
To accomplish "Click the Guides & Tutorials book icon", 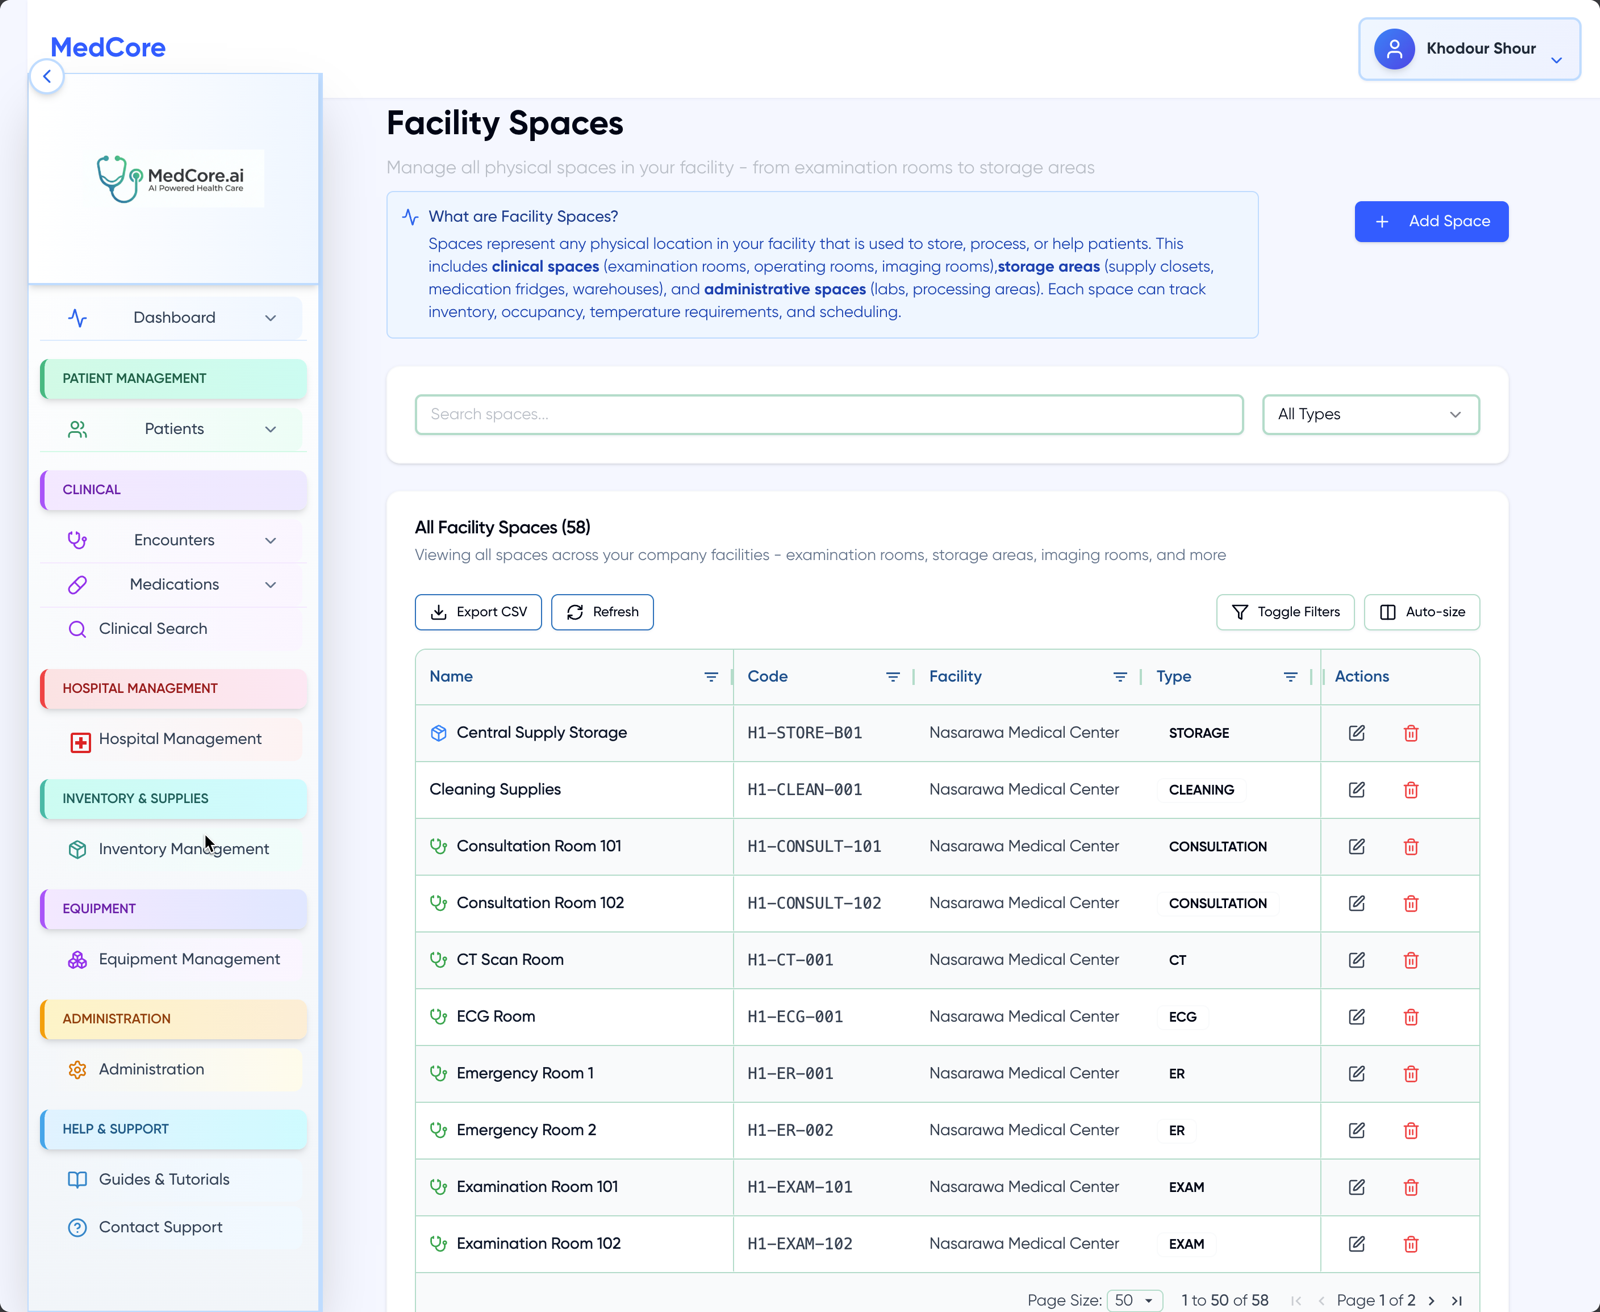I will click(x=77, y=1179).
